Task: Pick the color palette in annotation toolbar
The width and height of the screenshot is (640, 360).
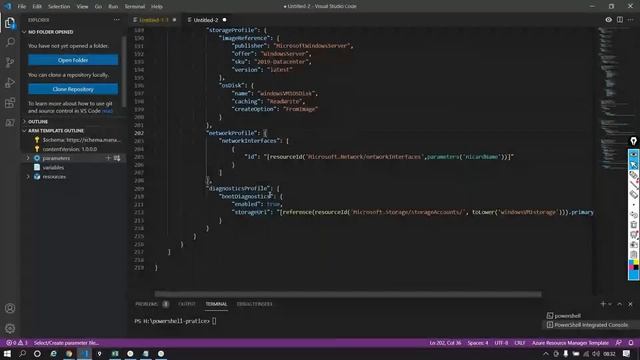Action: click(633, 265)
